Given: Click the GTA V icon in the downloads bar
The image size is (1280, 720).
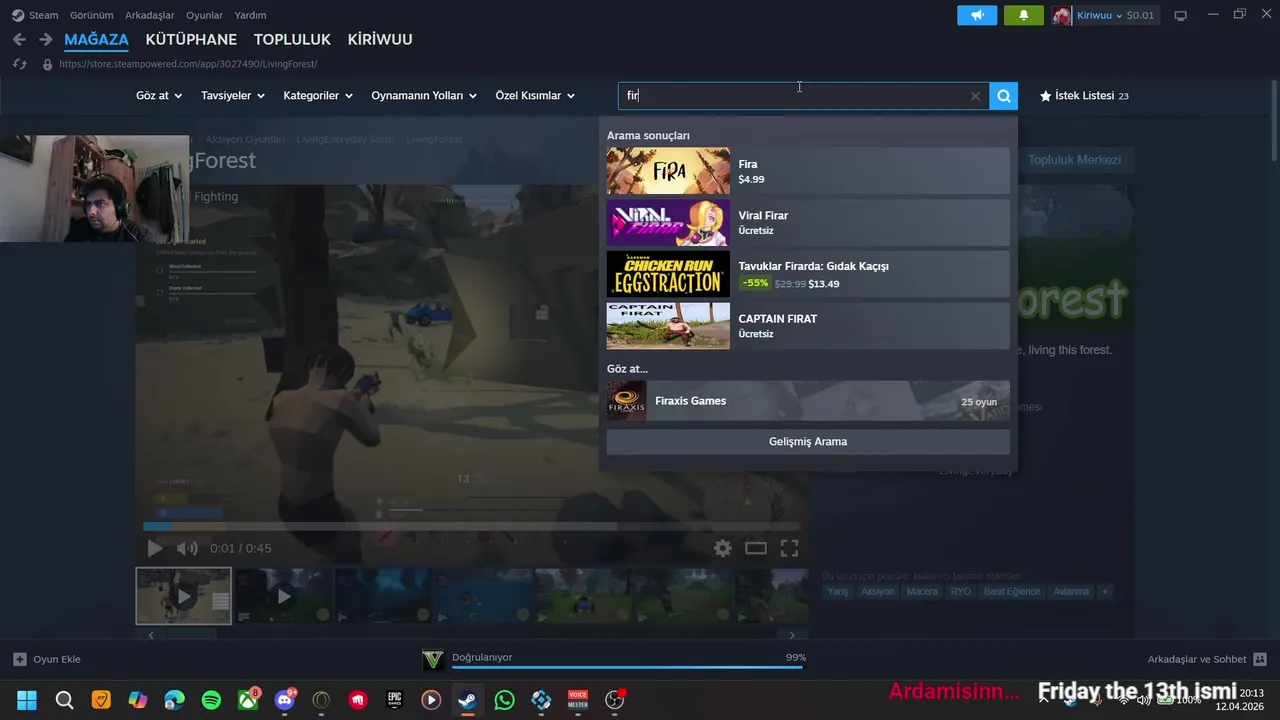Looking at the screenshot, I should [x=432, y=659].
